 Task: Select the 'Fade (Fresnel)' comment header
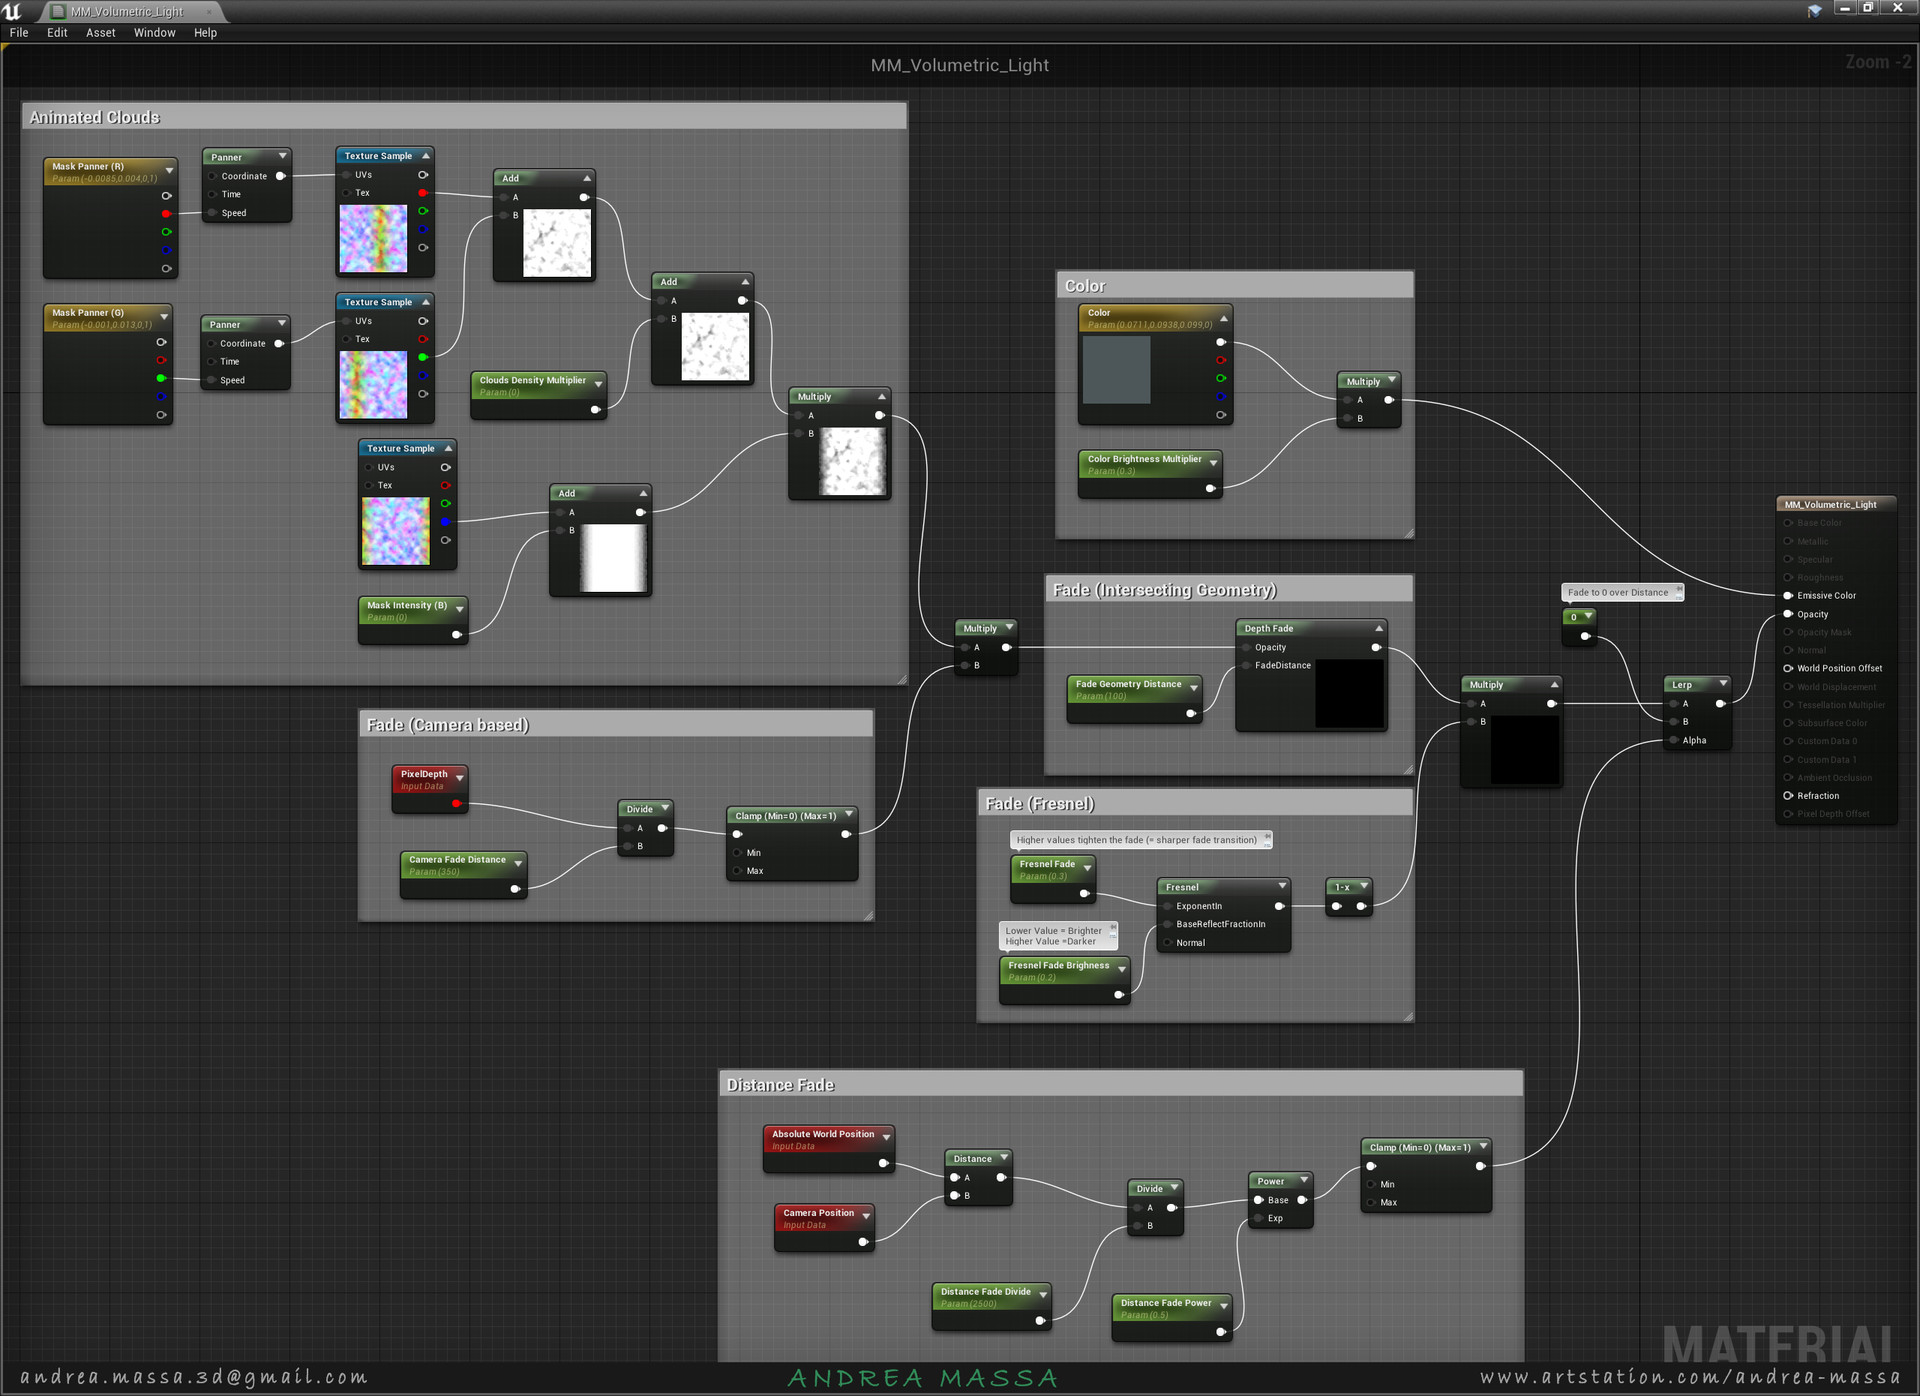pos(1195,804)
